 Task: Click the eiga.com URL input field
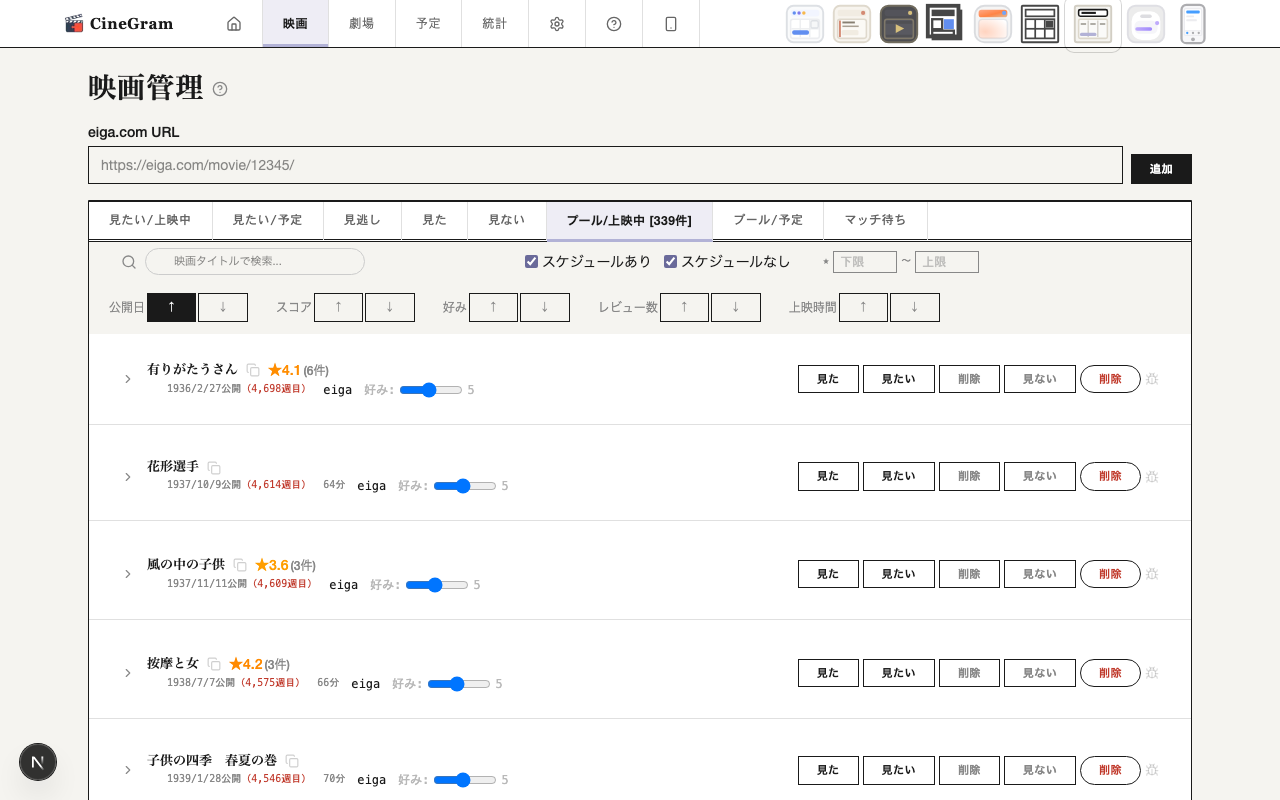point(605,165)
